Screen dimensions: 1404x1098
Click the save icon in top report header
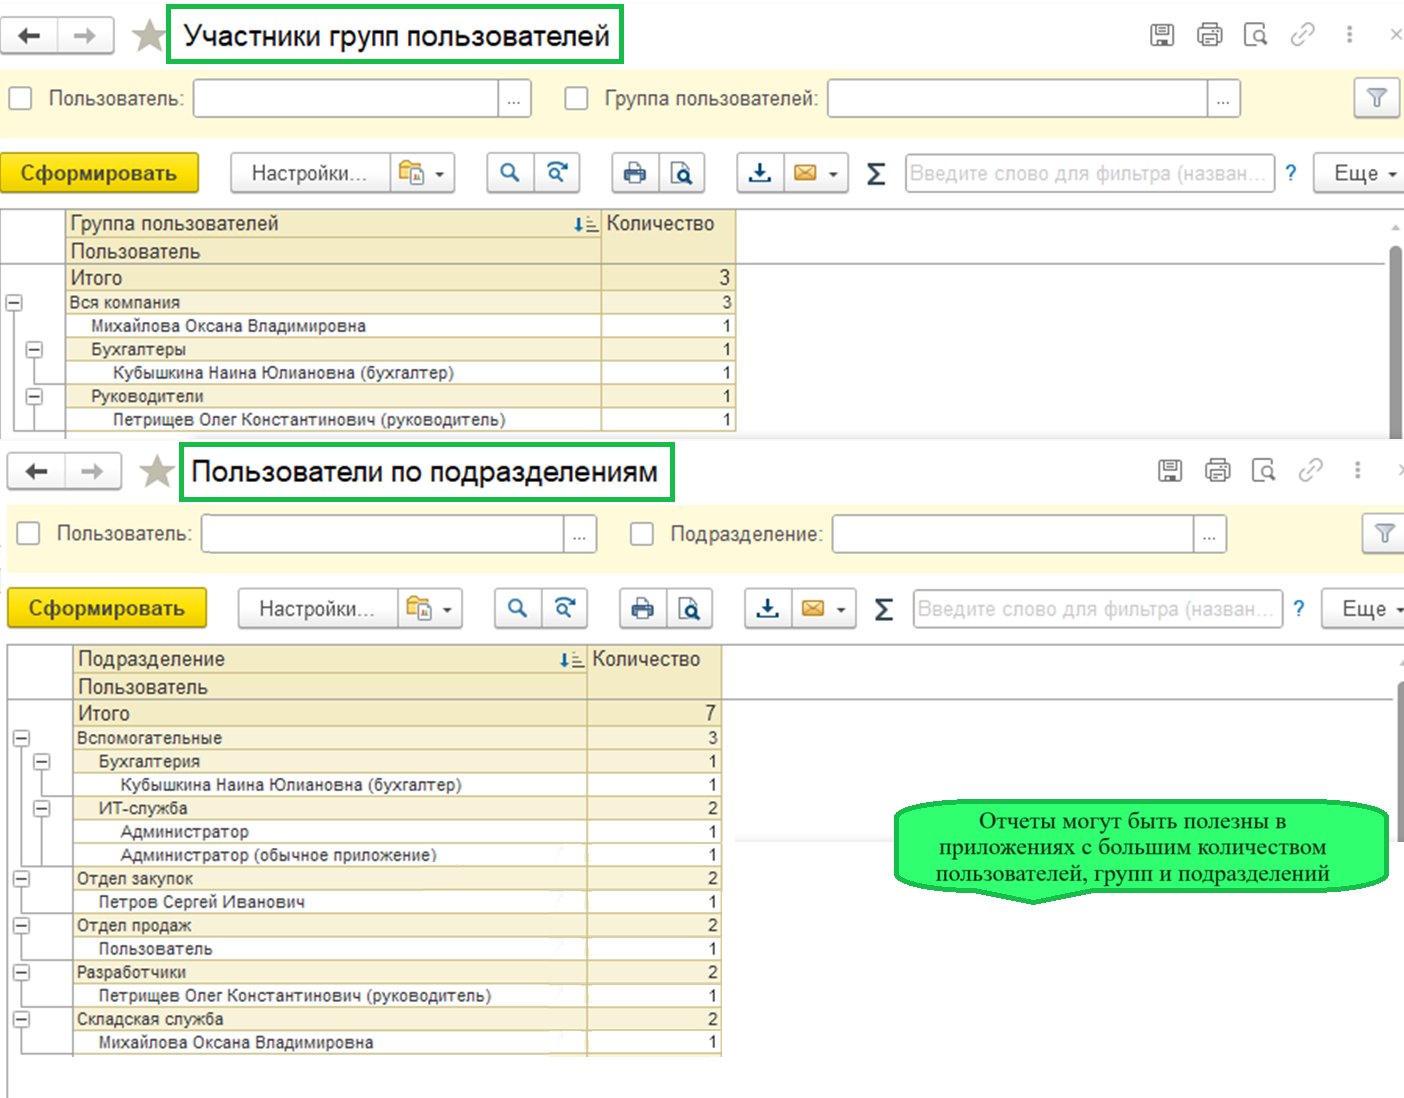point(1161,35)
